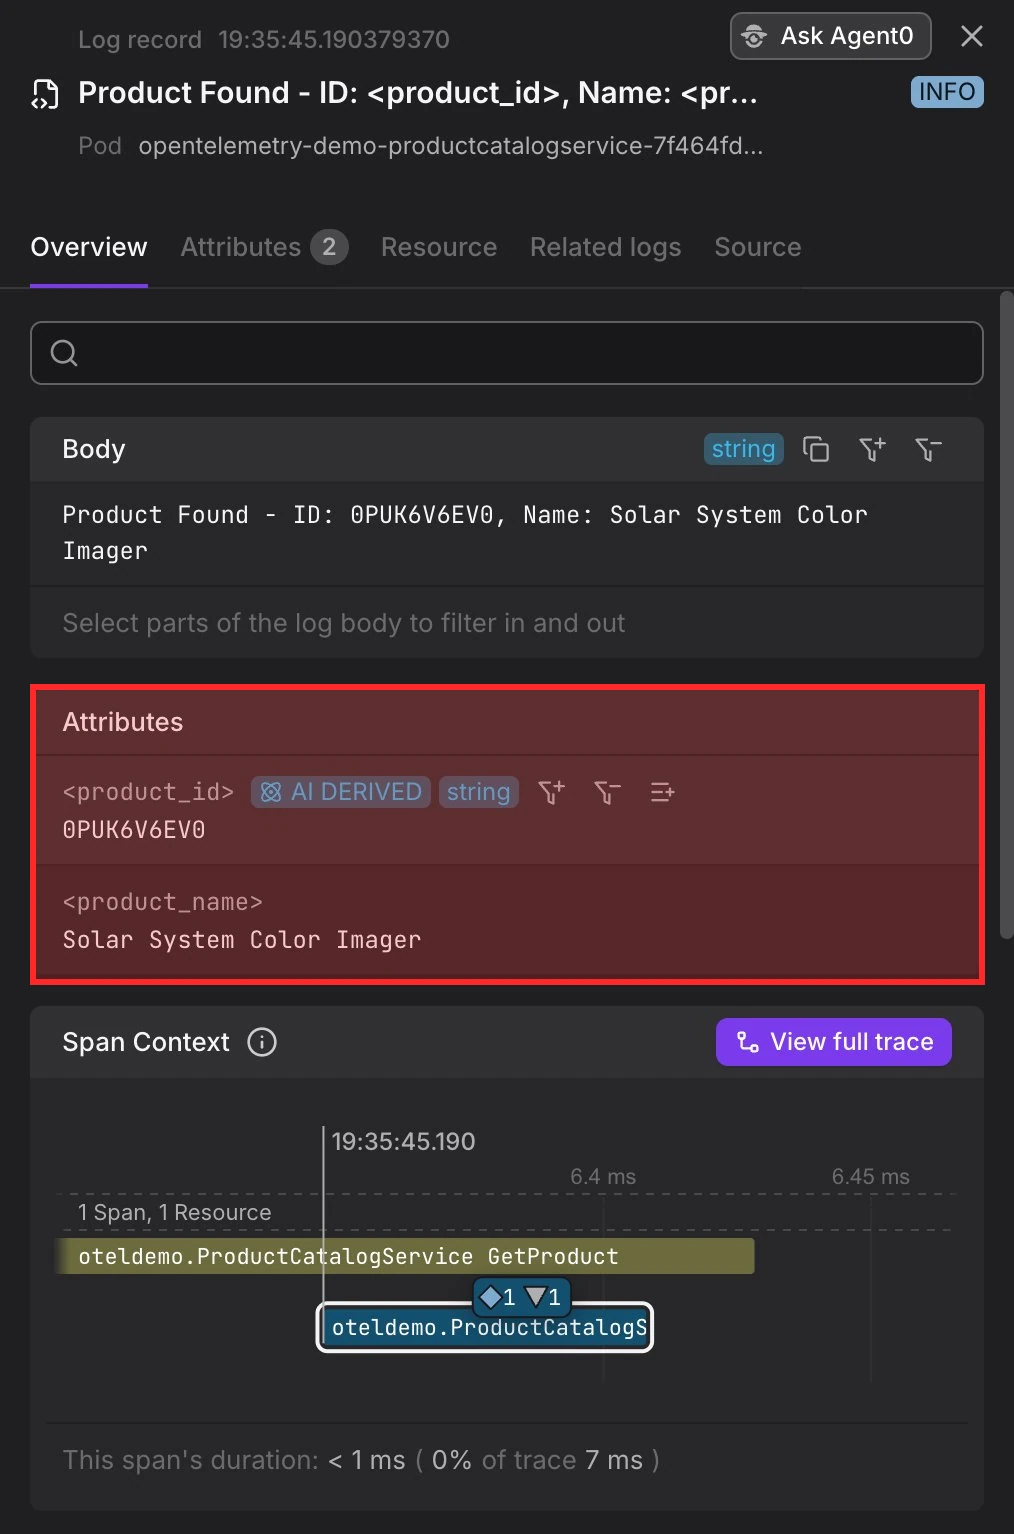
Task: Click the product_id string type badge
Action: coord(478,792)
